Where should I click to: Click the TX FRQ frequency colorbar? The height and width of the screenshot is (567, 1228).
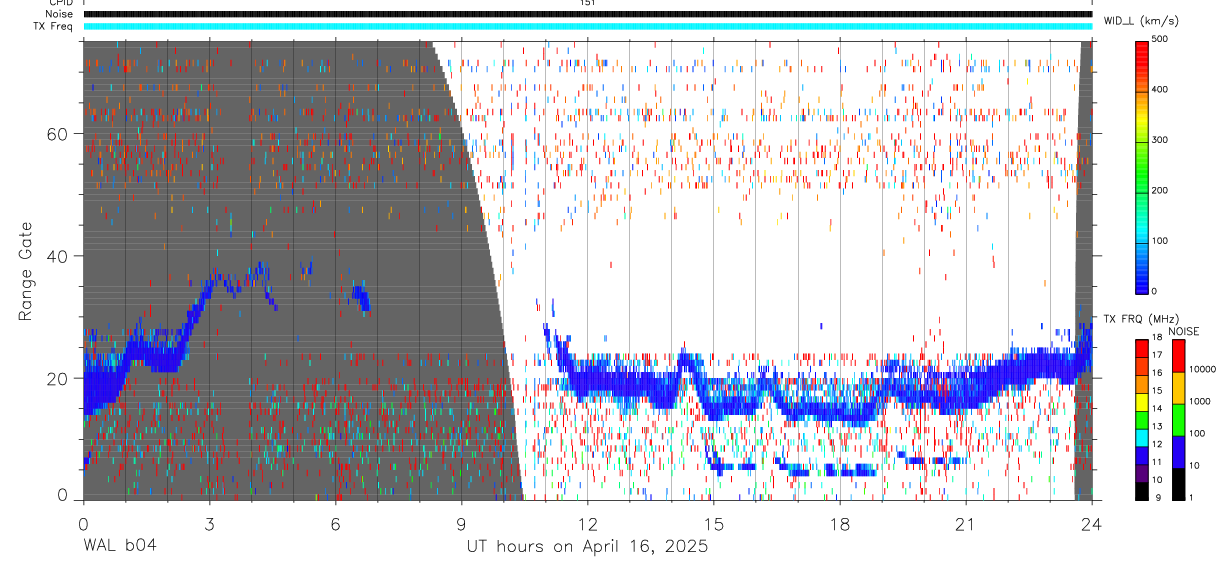point(1142,420)
